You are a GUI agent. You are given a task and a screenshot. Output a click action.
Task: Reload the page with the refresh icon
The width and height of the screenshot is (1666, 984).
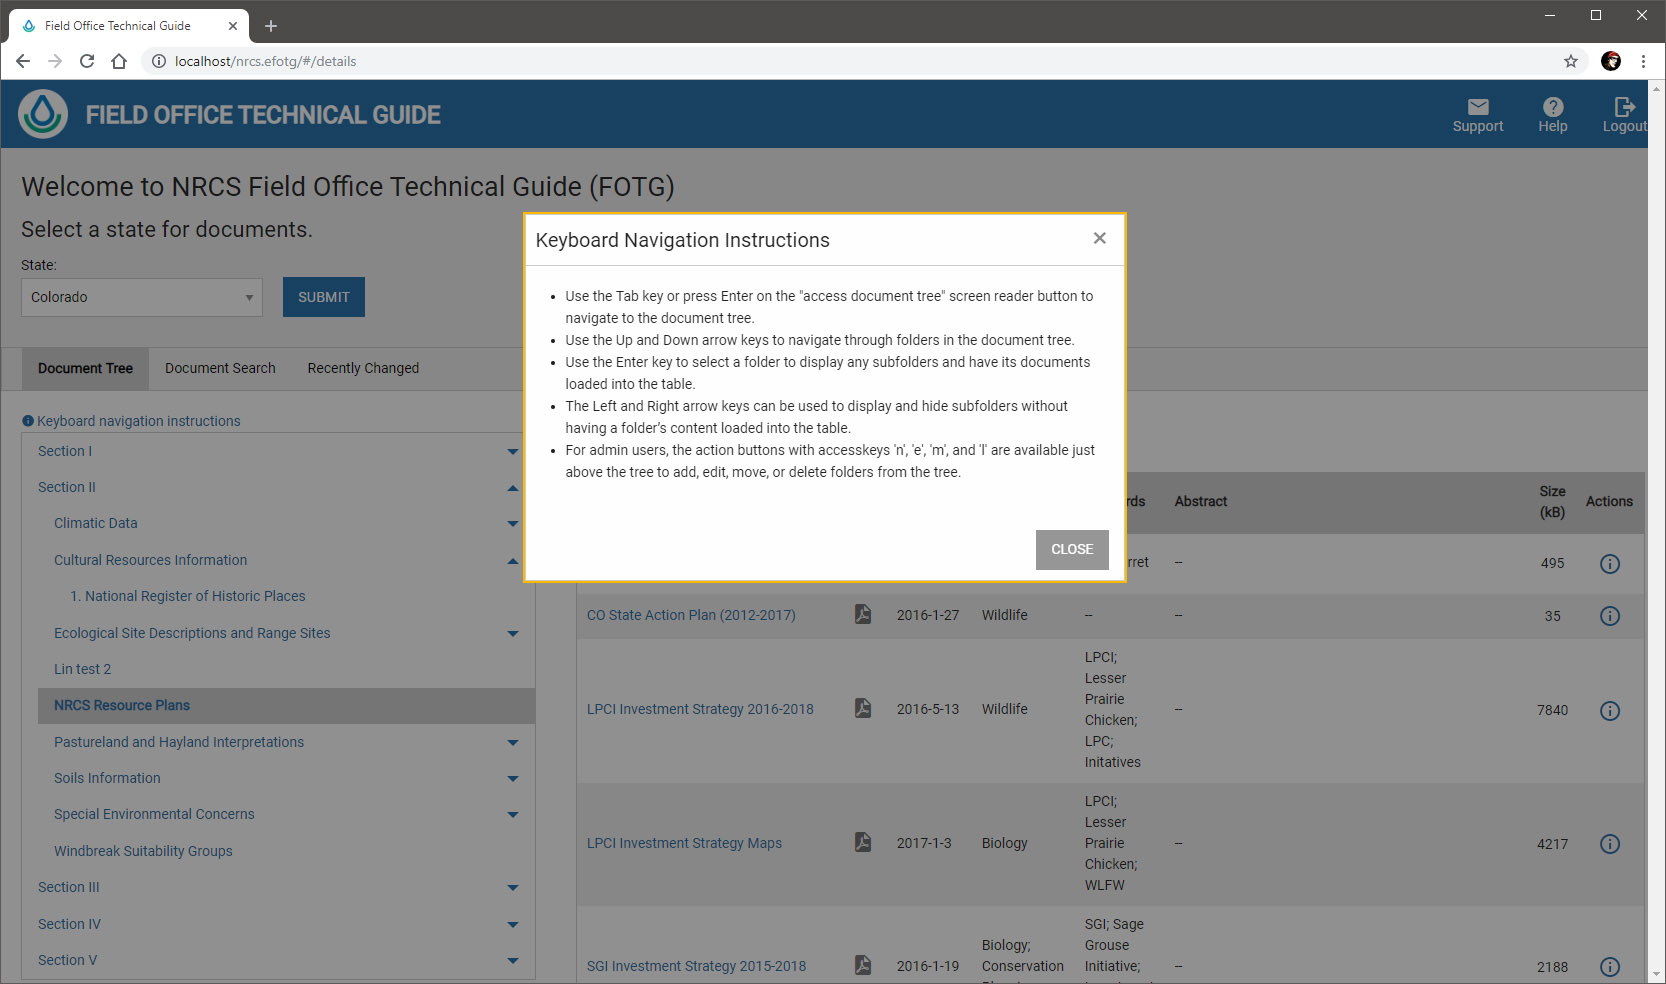(x=87, y=61)
